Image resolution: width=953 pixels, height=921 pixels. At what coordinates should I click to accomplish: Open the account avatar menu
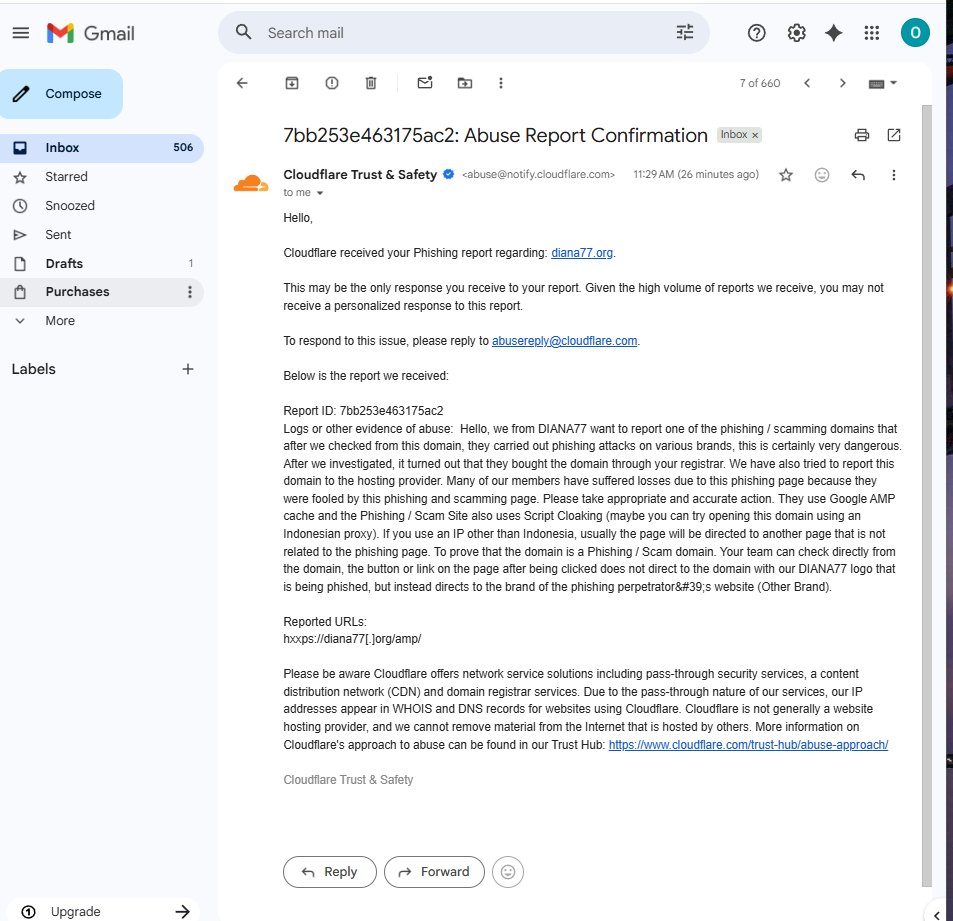tap(915, 33)
